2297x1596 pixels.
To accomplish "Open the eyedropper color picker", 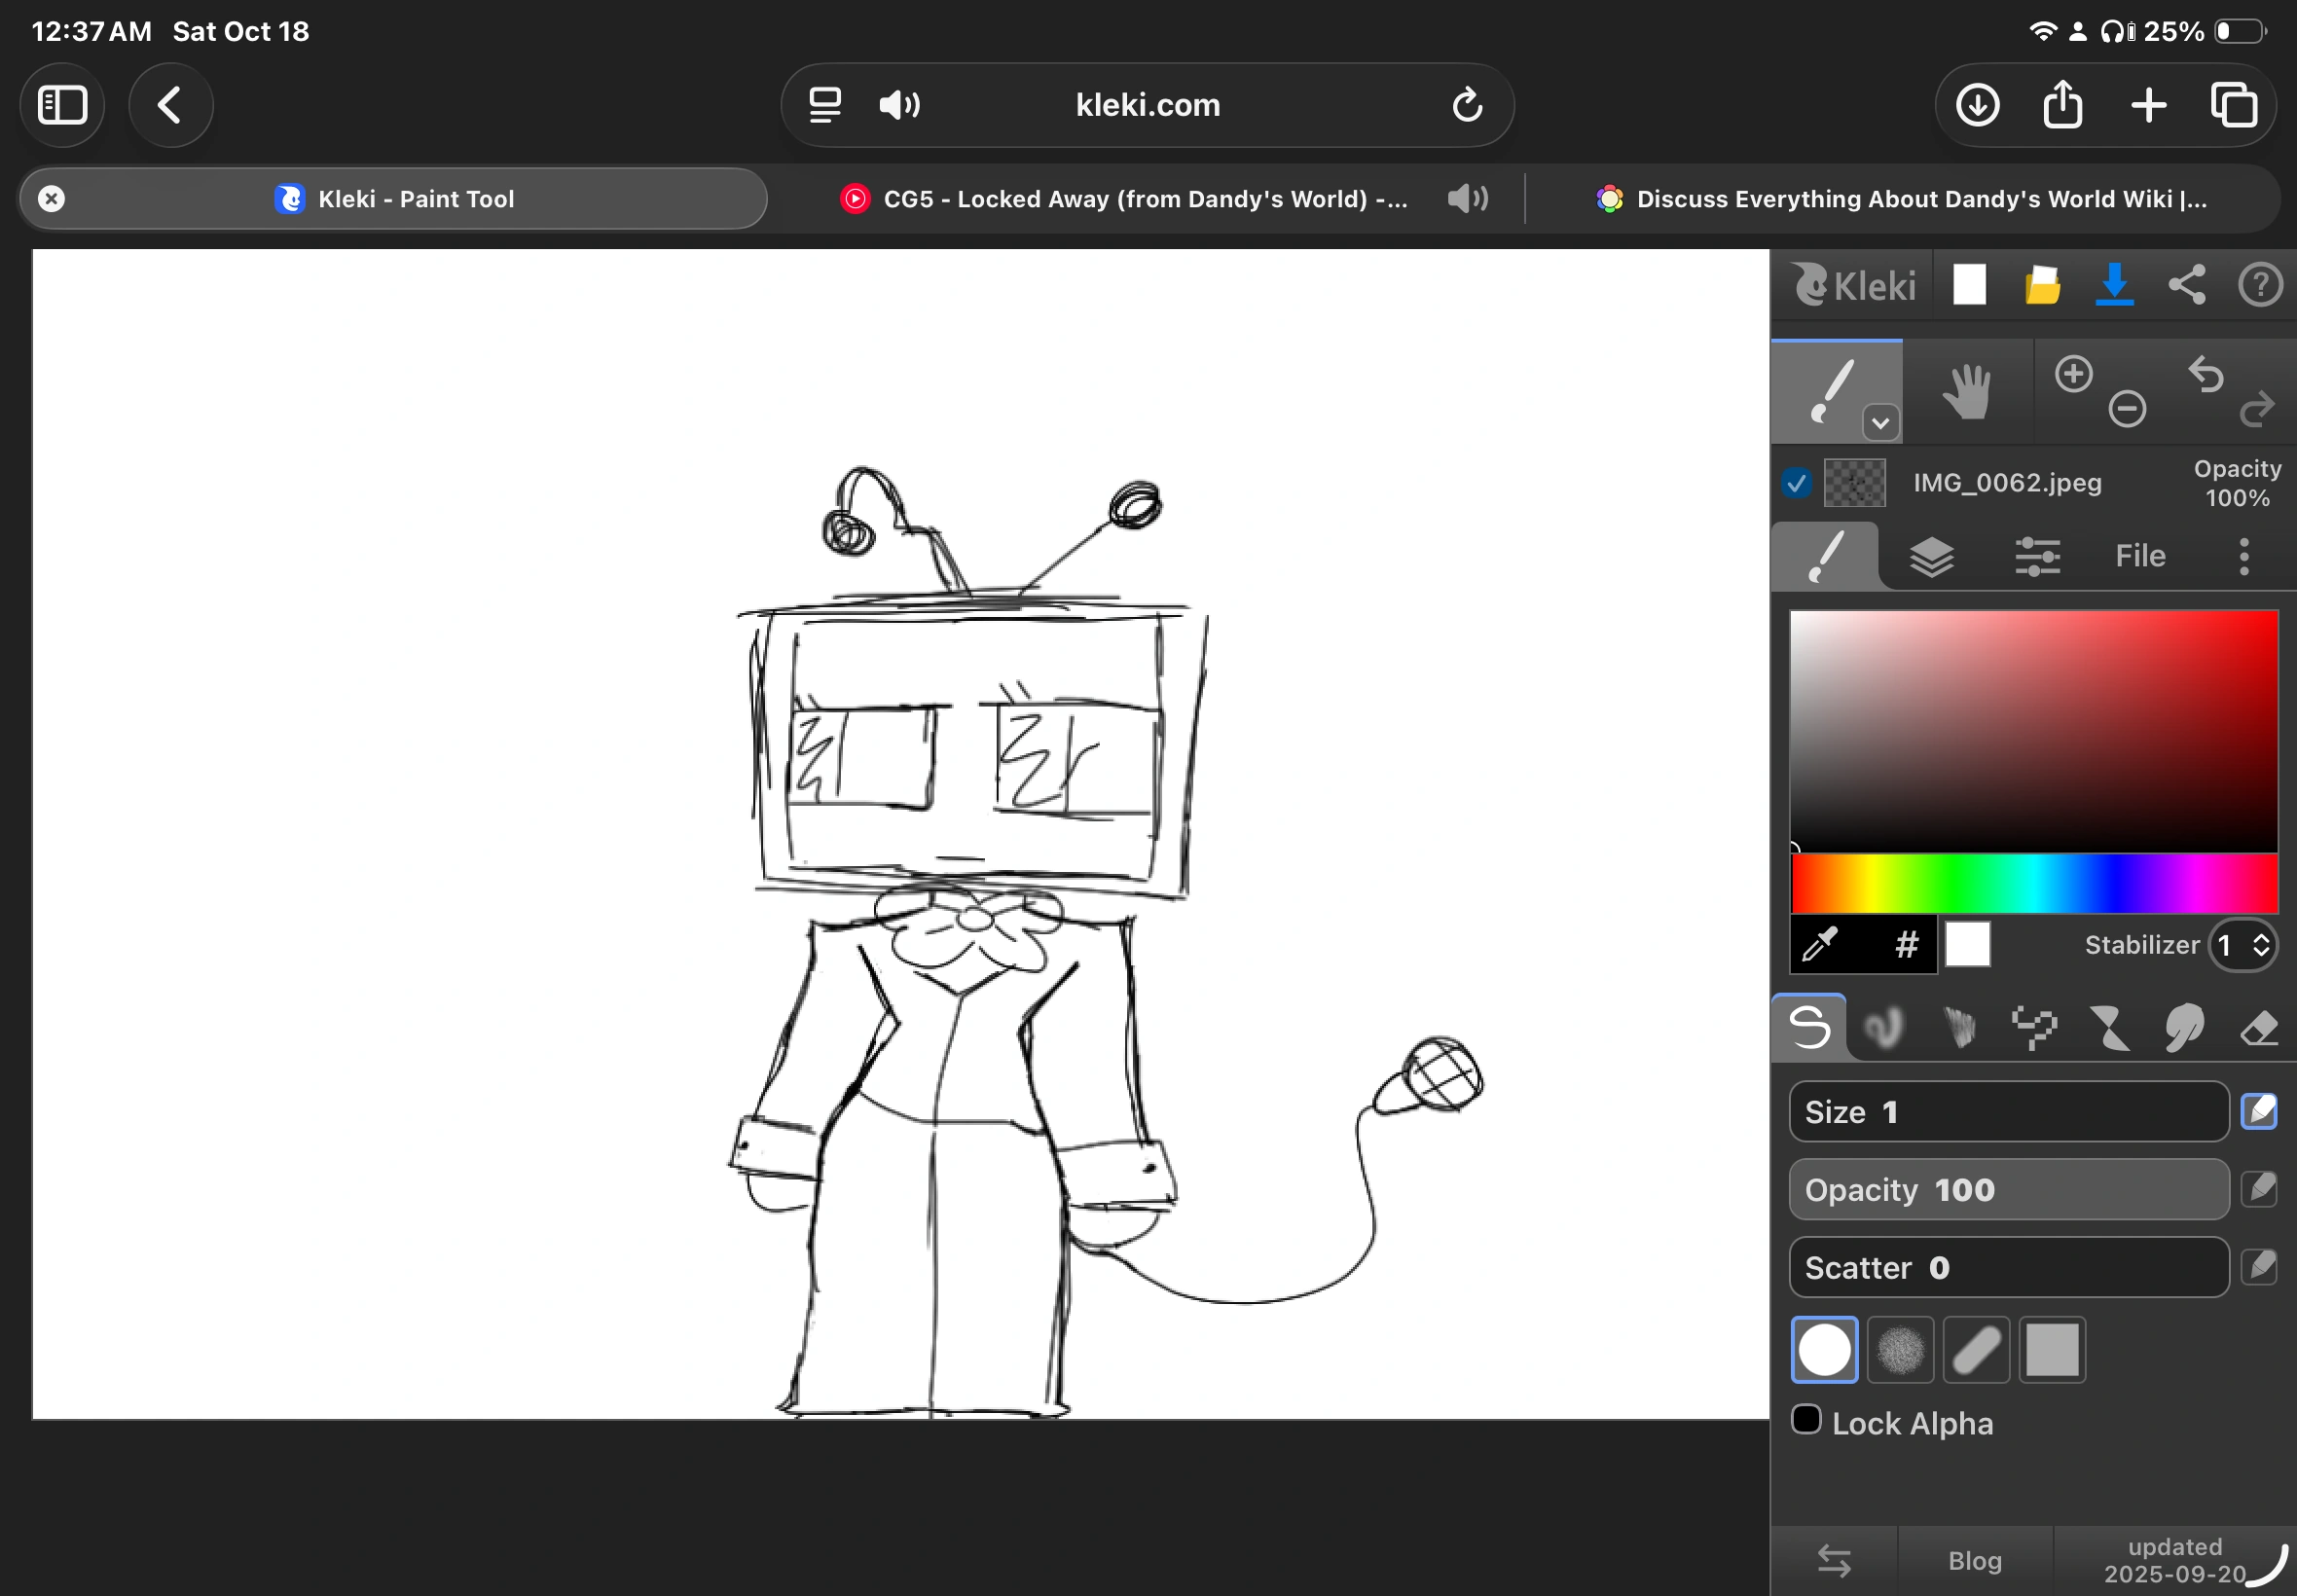I will click(1820, 944).
